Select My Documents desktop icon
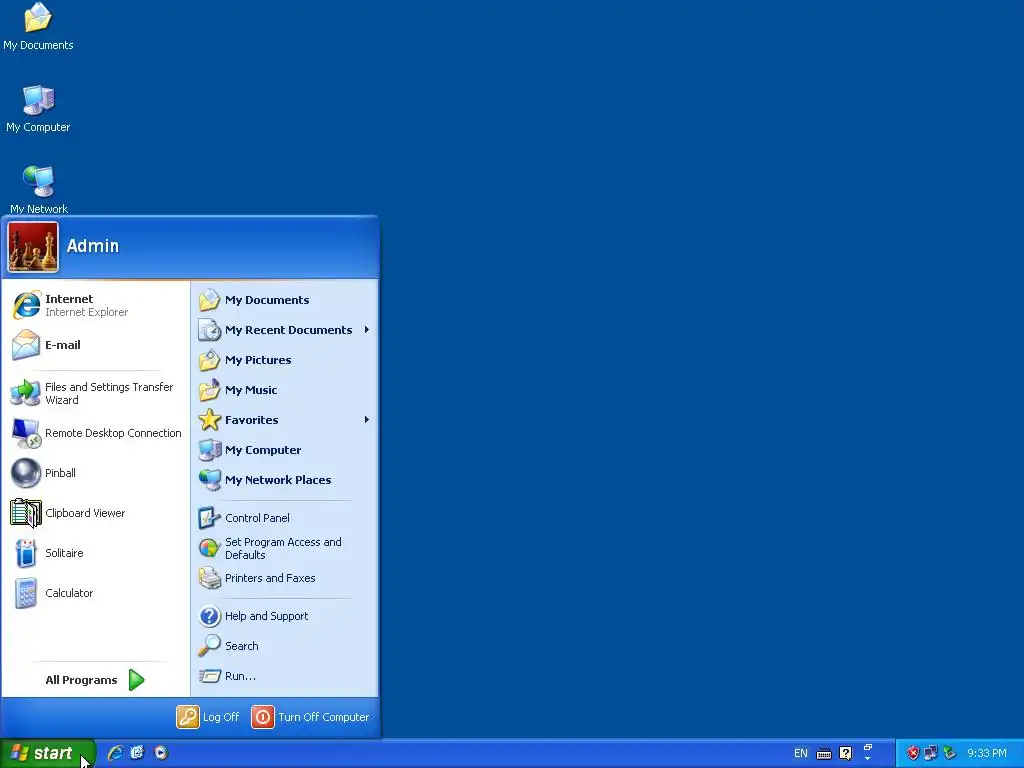1024x768 pixels. [x=38, y=27]
